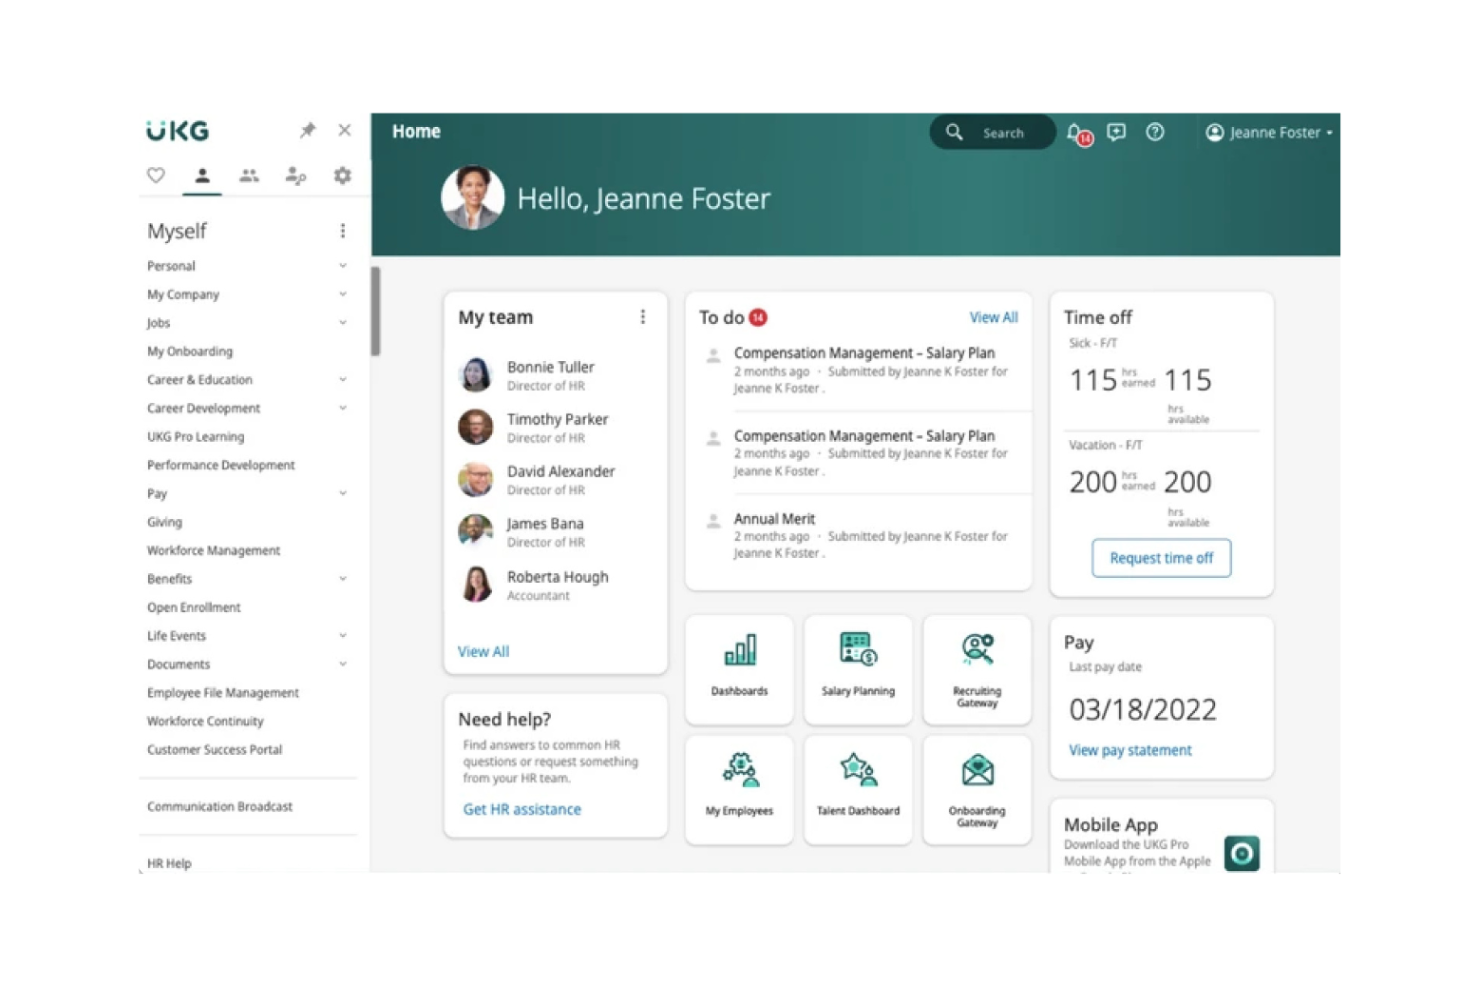Open the Jeanne Foster account dropdown

coord(1269,132)
